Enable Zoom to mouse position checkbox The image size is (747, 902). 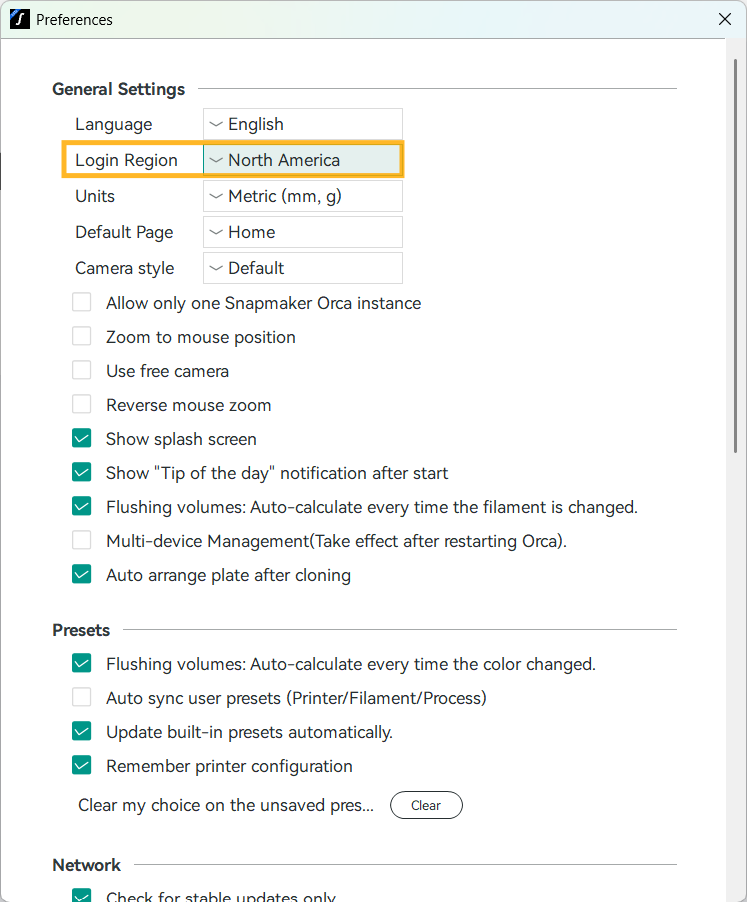click(x=82, y=337)
